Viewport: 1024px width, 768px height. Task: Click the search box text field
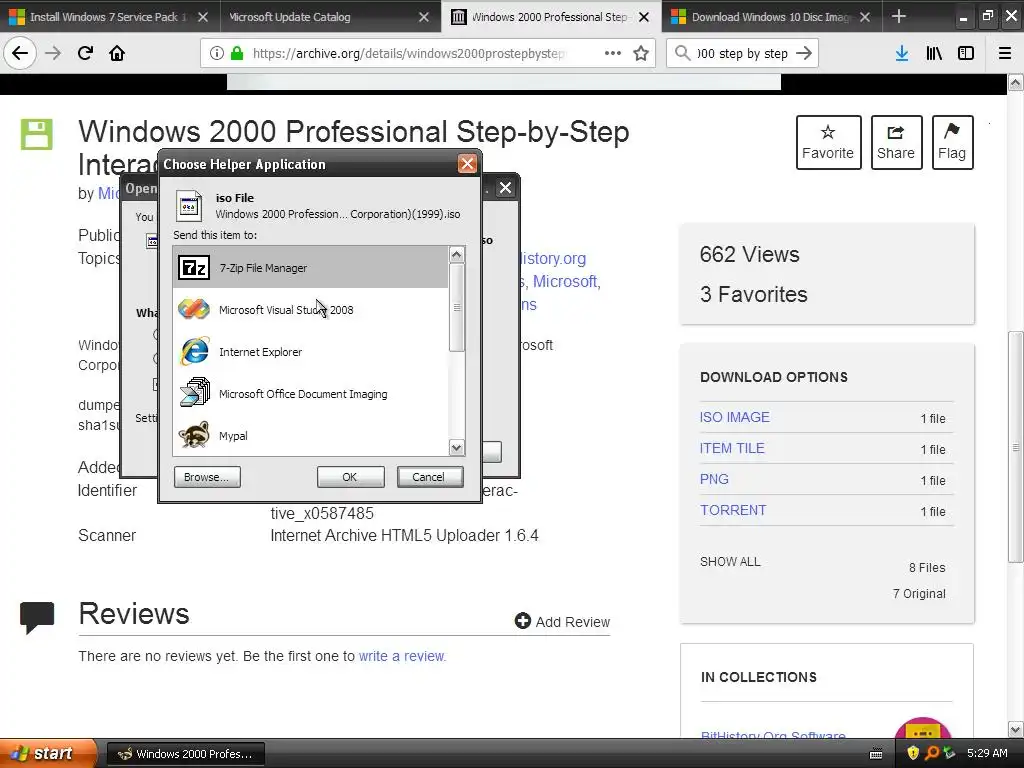[x=743, y=54]
